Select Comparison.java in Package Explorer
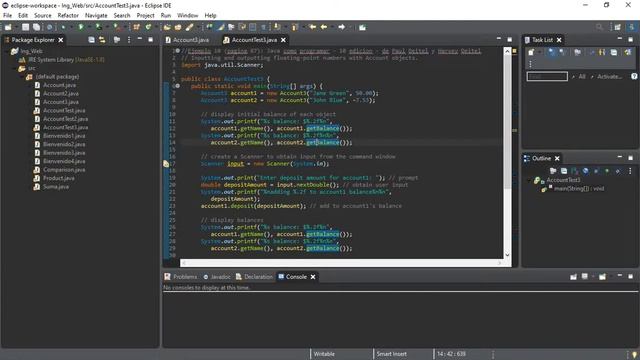Screen dimensions: 640x360 click(x=64, y=169)
